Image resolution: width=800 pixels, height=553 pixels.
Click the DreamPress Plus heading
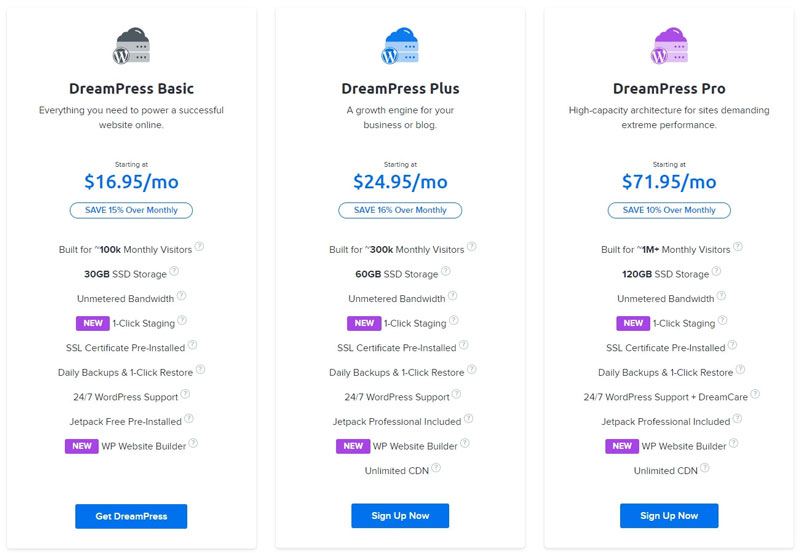(400, 89)
